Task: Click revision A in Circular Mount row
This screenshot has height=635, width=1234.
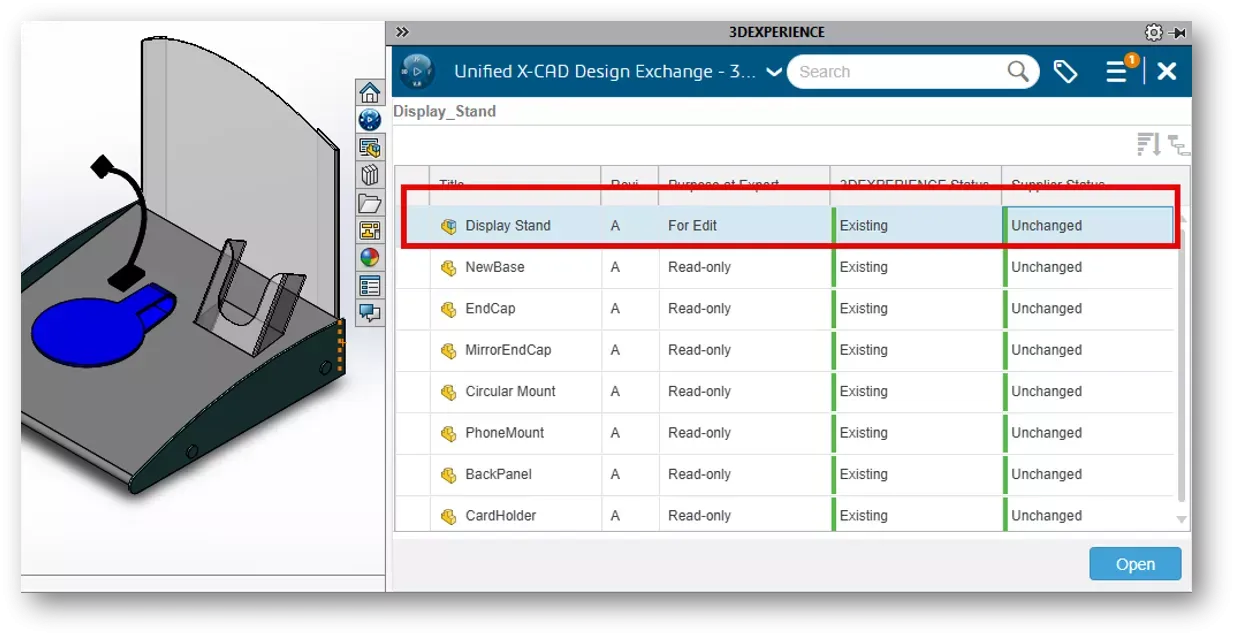Action: [x=615, y=392]
